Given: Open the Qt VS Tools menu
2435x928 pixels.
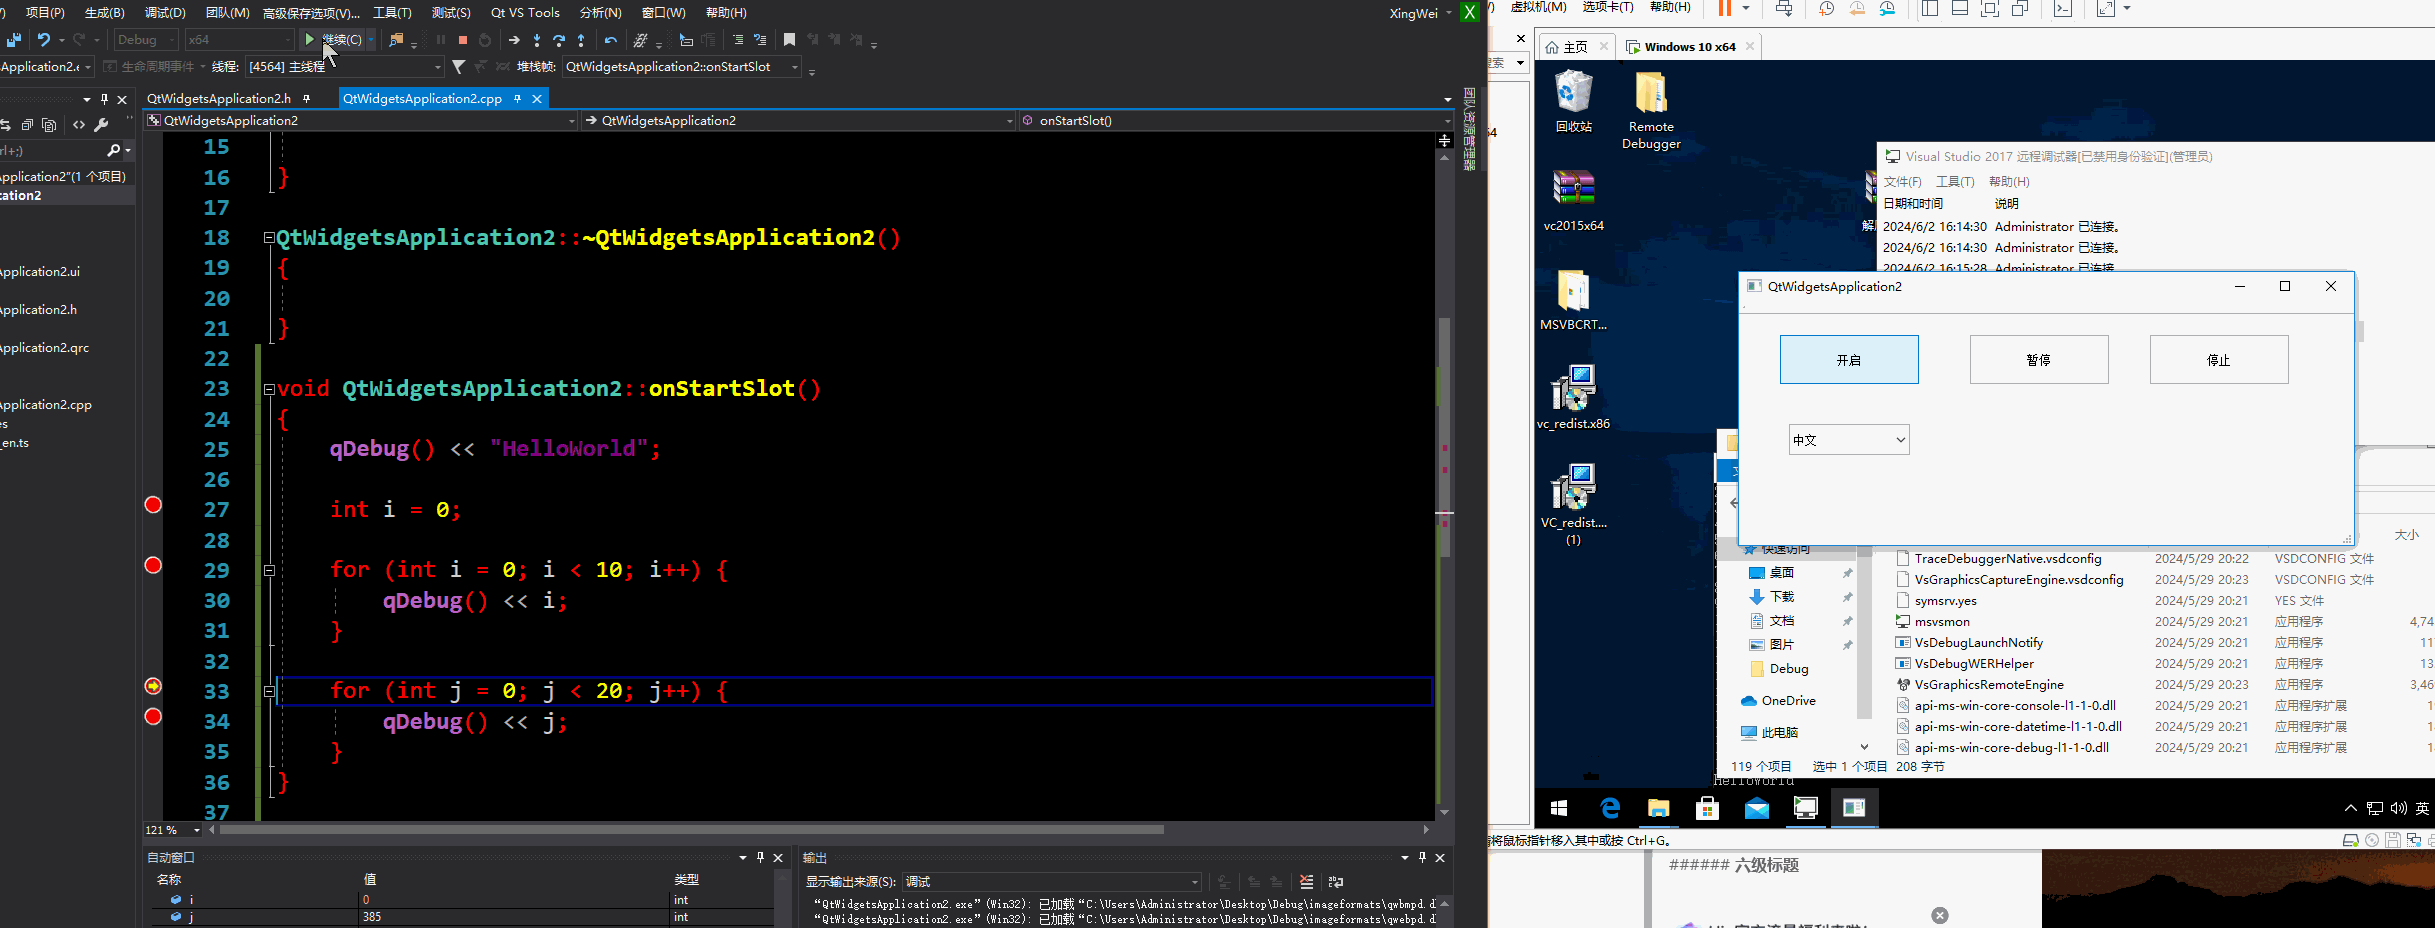Looking at the screenshot, I should coord(525,13).
